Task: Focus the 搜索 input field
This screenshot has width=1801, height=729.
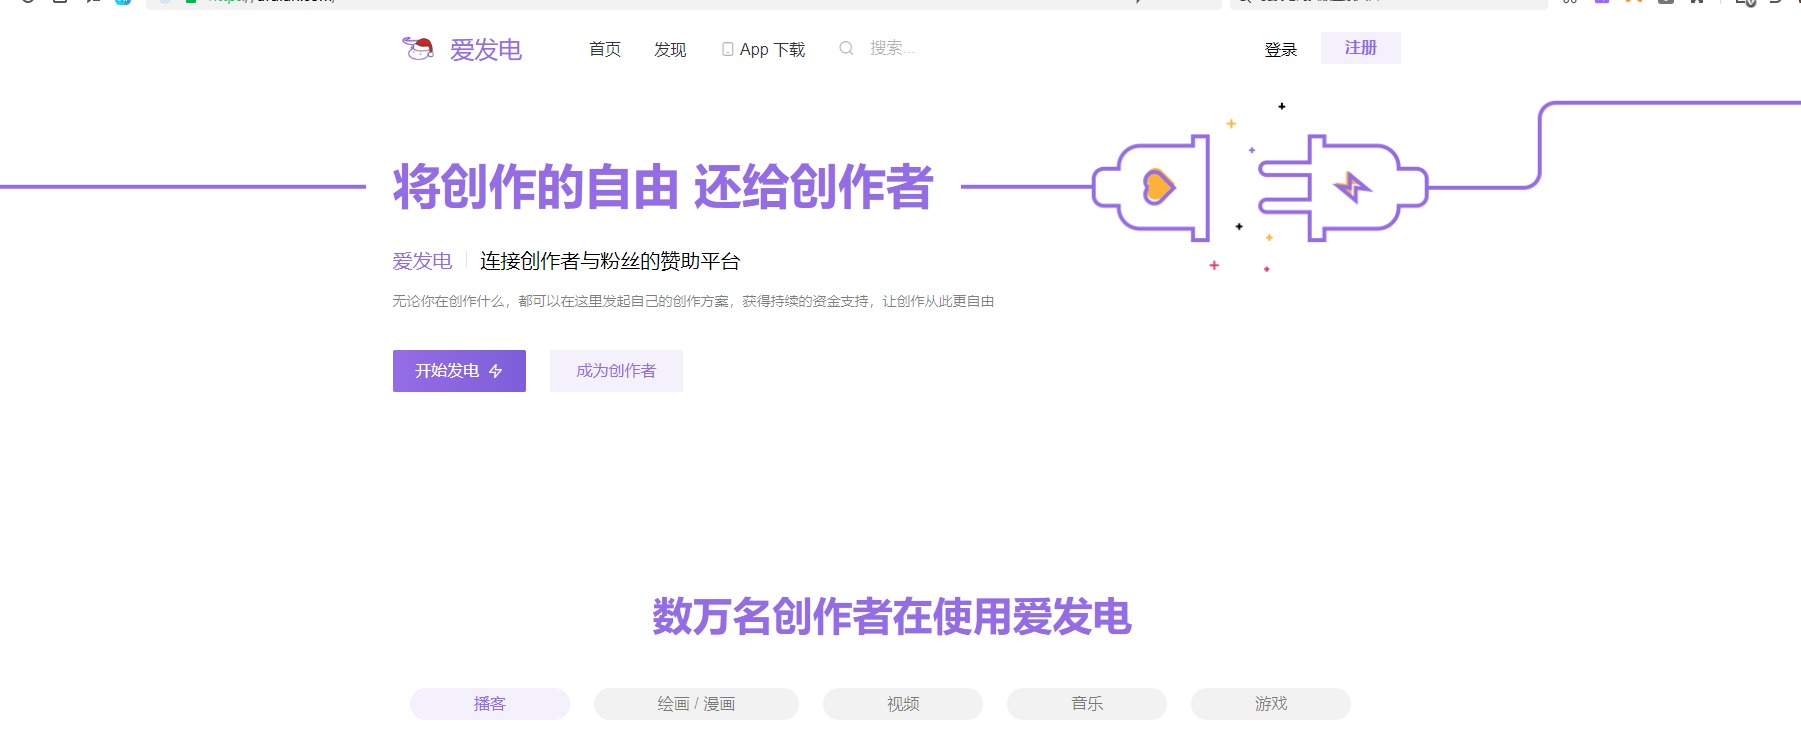Action: click(893, 48)
